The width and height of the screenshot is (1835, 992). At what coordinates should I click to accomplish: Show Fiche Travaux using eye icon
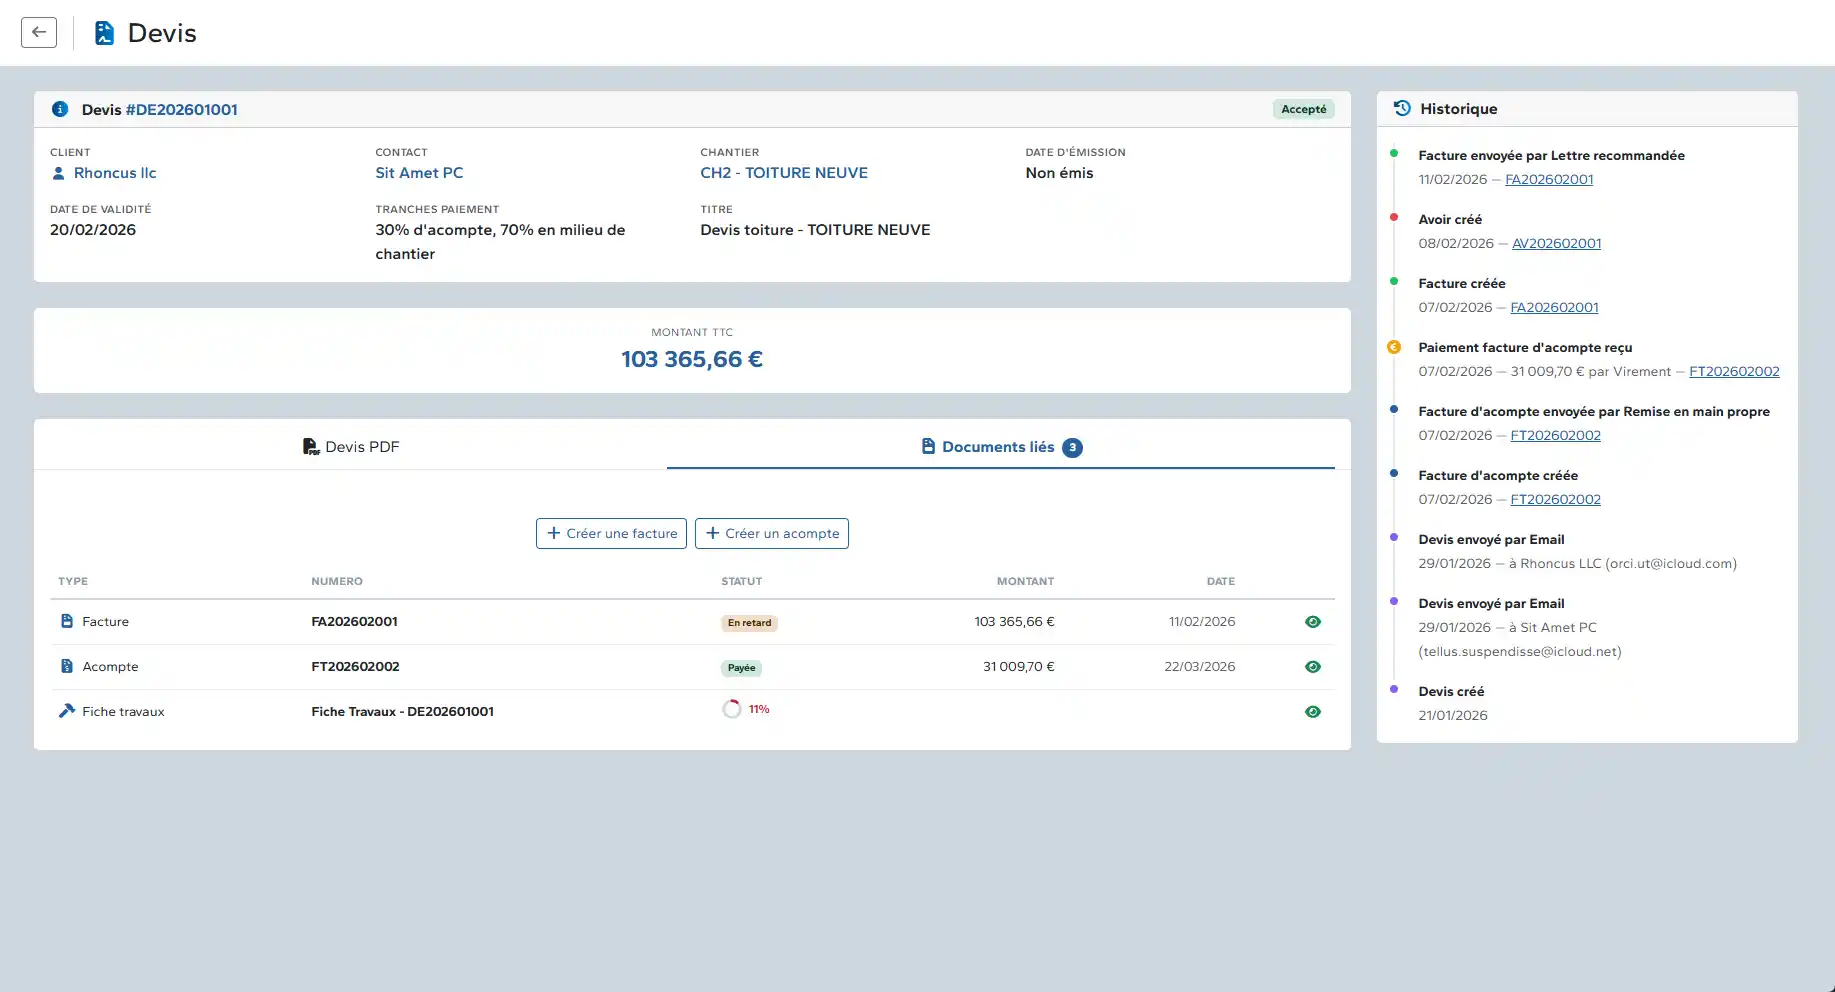point(1313,712)
